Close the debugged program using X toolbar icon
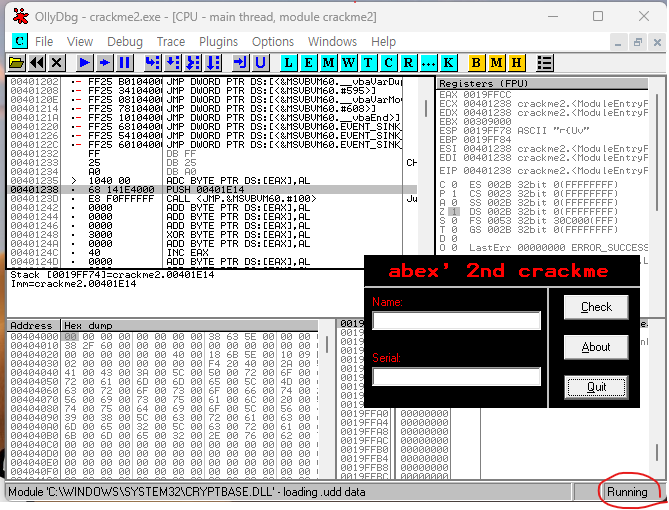The width and height of the screenshot is (669, 510). click(57, 63)
